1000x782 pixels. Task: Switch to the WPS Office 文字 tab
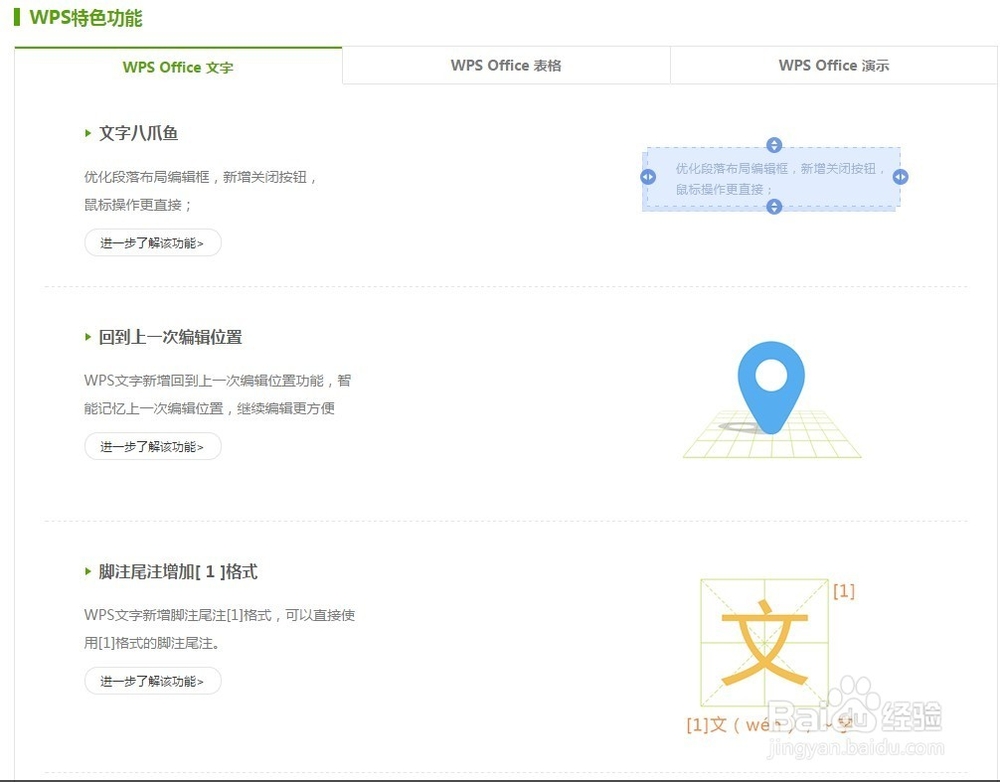tap(178, 66)
